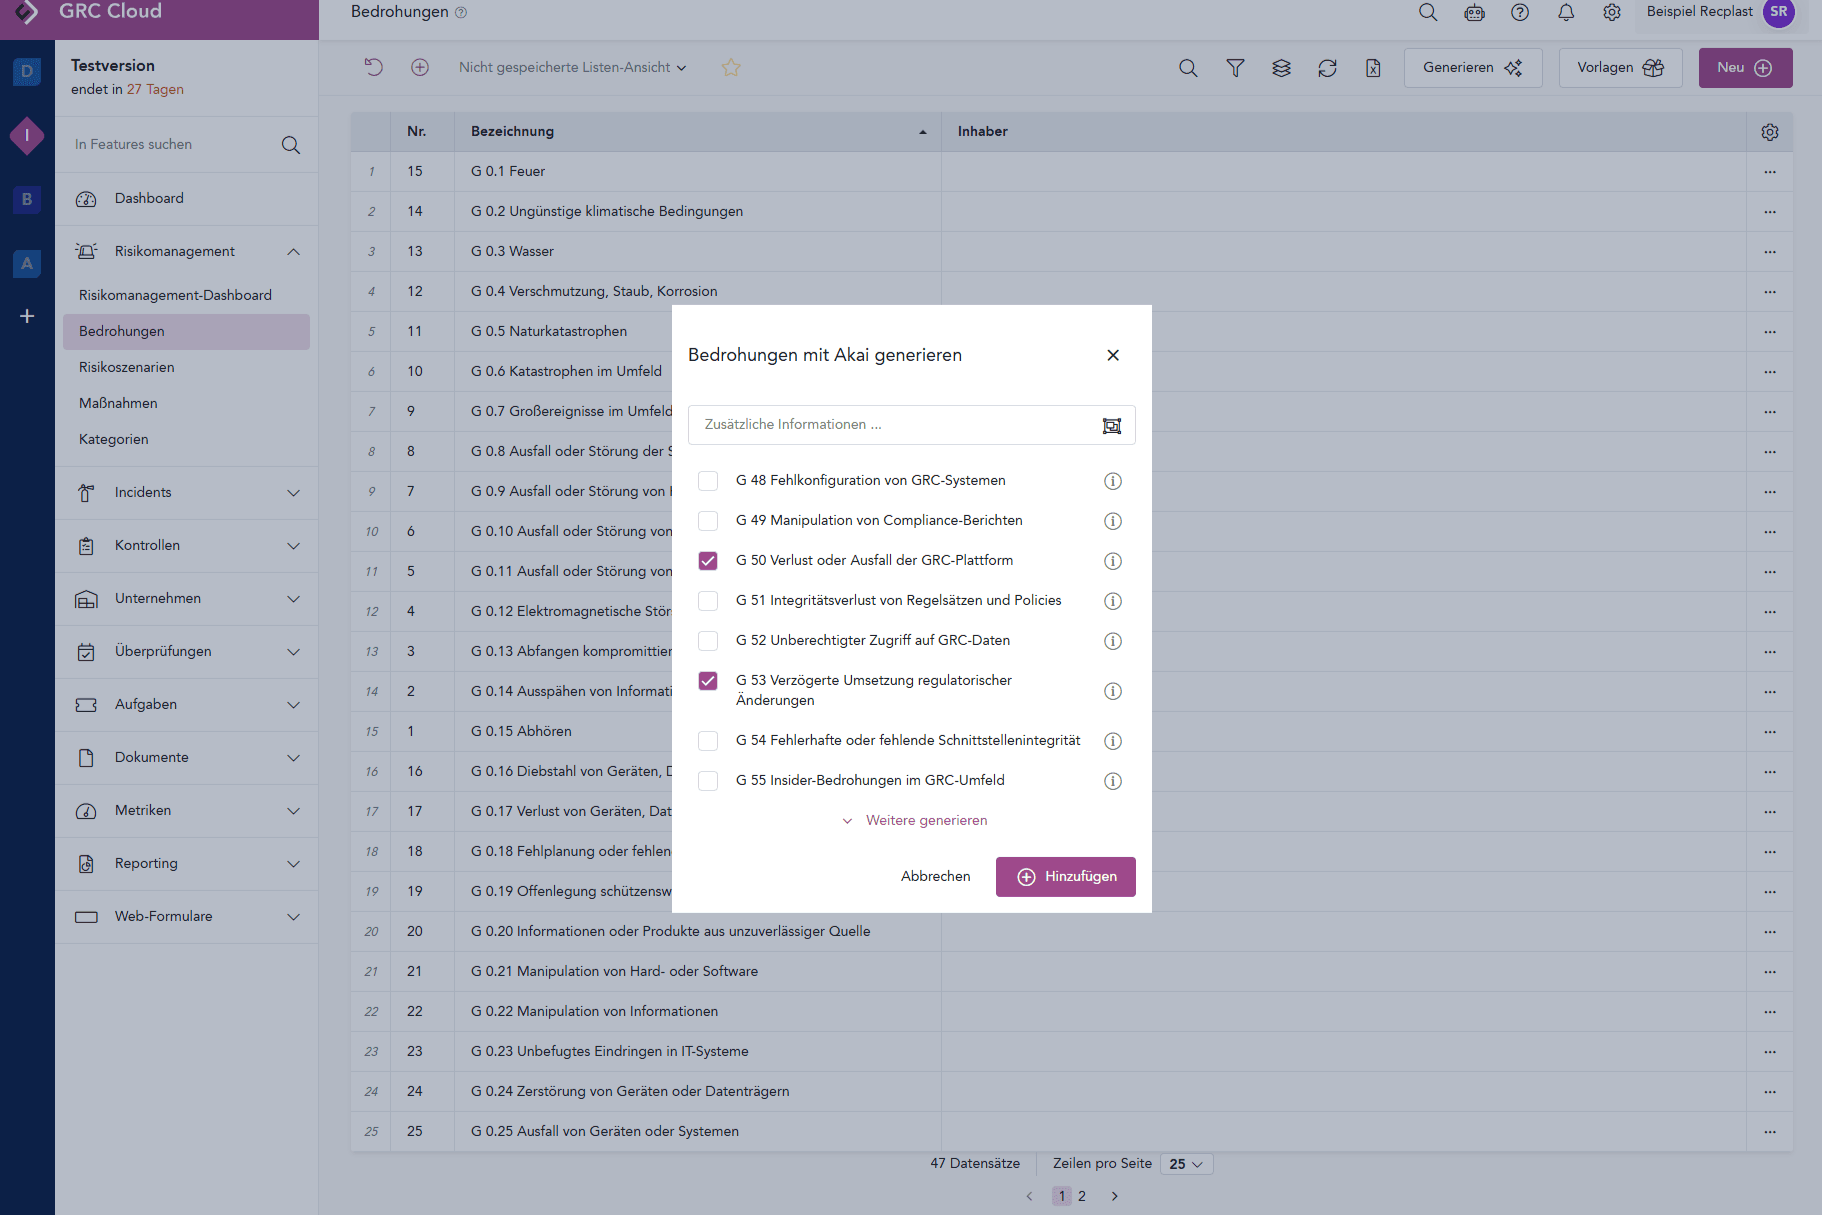This screenshot has height=1215, width=1822.
Task: Open the filter icon in toolbar
Action: tap(1235, 68)
